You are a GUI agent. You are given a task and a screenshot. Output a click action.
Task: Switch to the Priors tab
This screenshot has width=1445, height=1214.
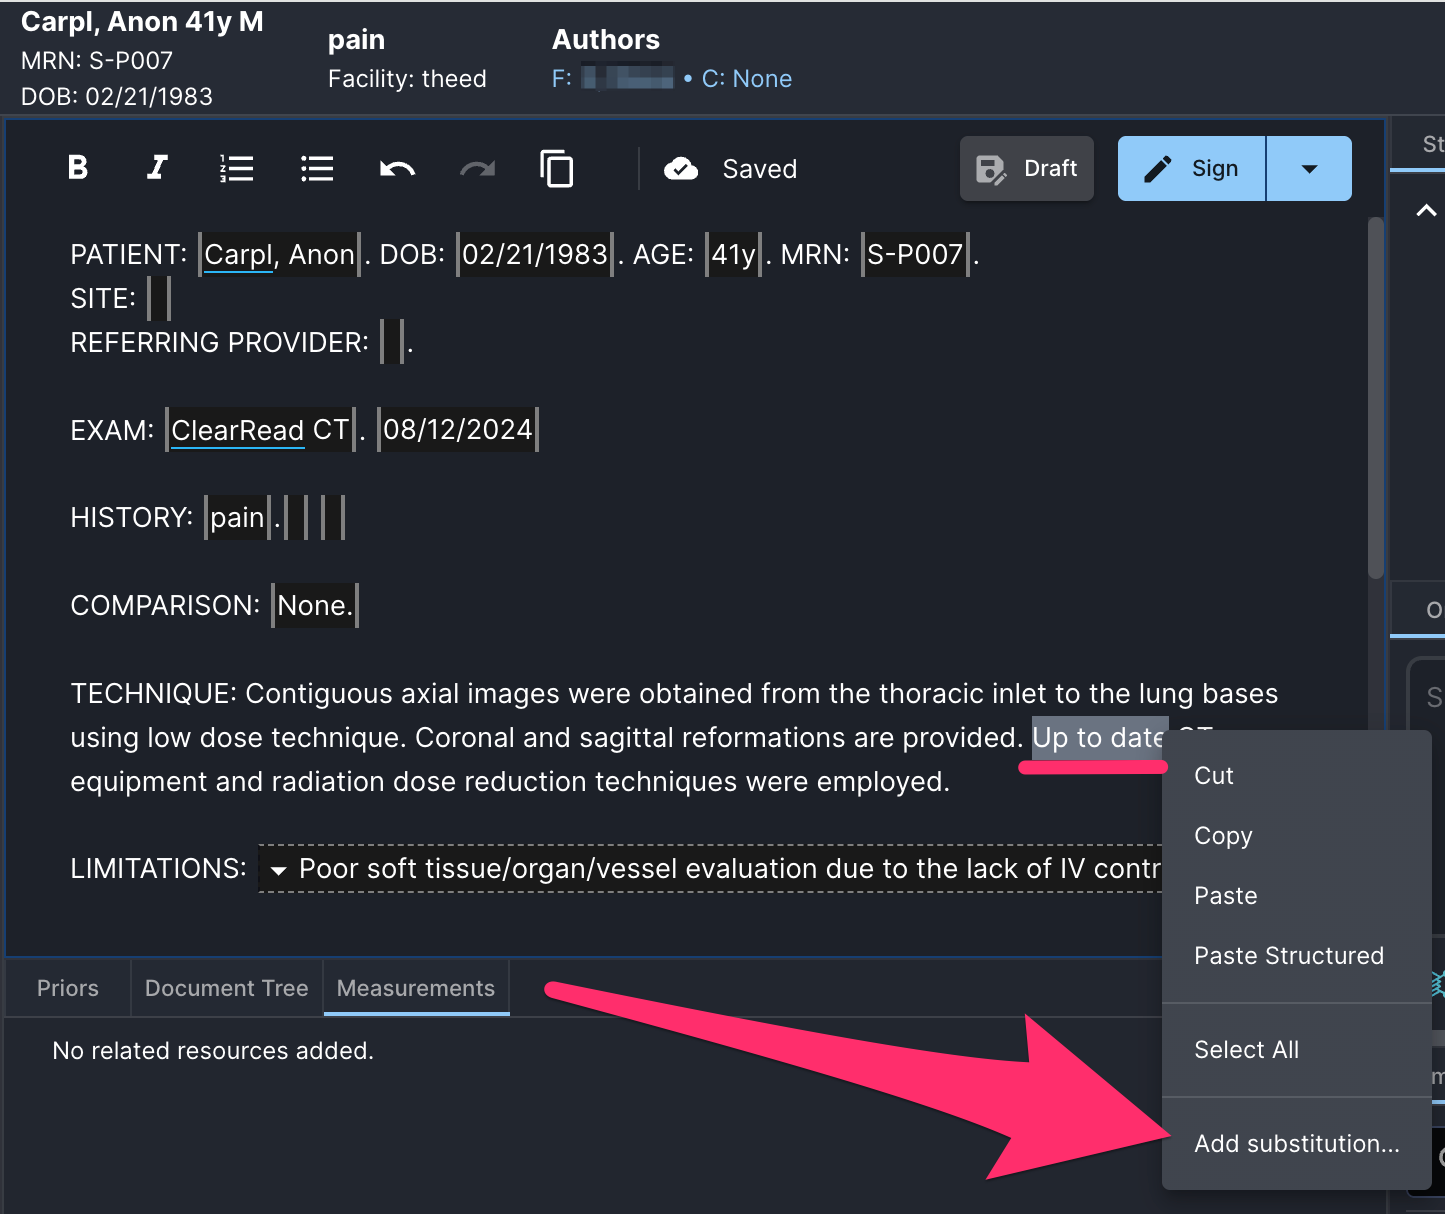(x=68, y=988)
